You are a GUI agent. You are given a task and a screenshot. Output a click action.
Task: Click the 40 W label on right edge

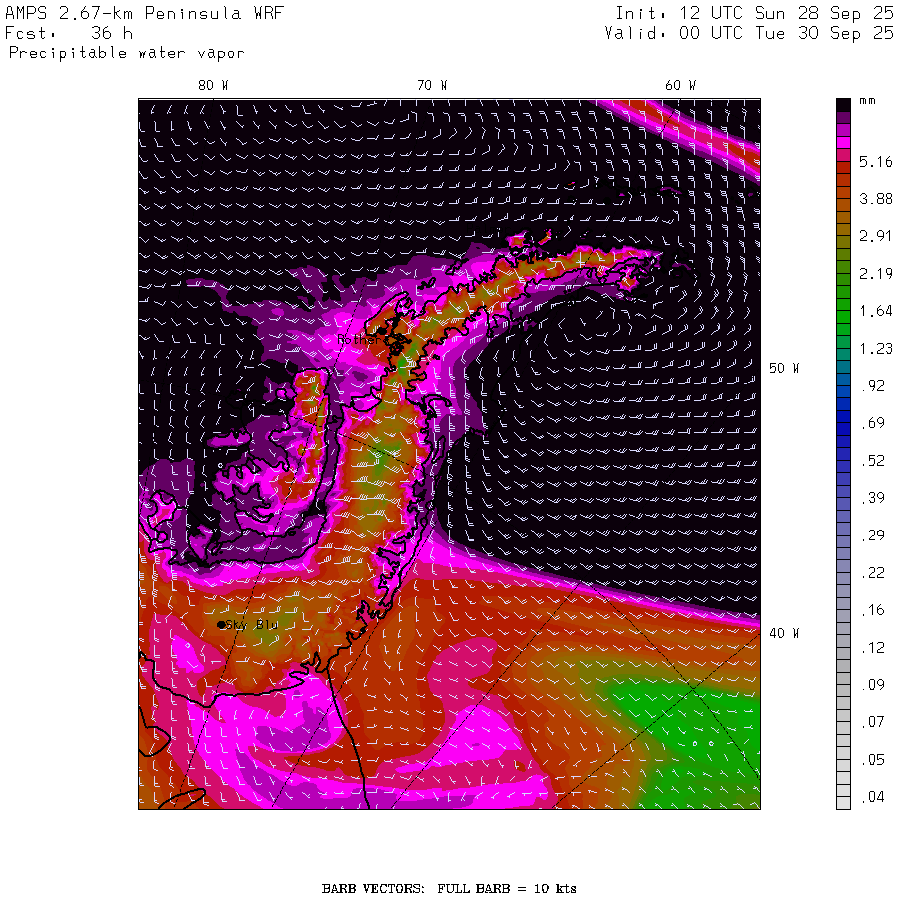point(783,633)
